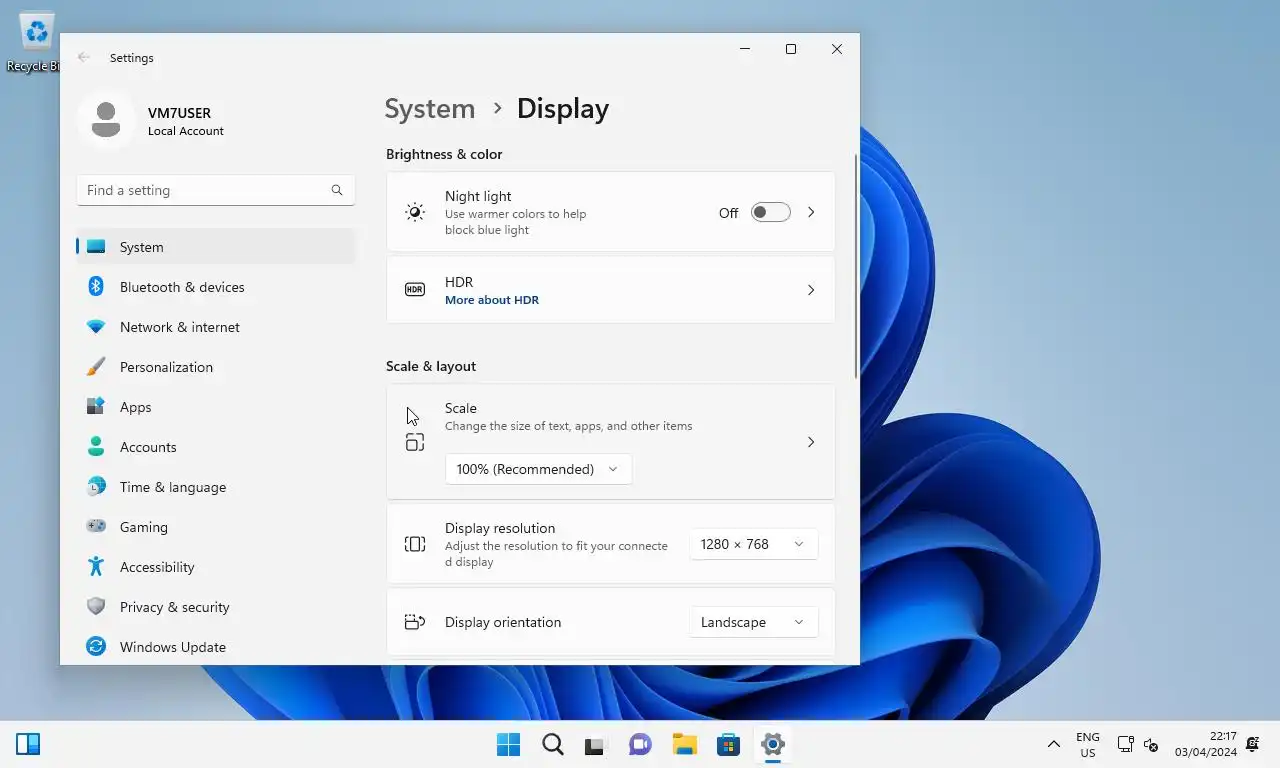
Task: Open the Chat app on the taskbar
Action: click(641, 744)
